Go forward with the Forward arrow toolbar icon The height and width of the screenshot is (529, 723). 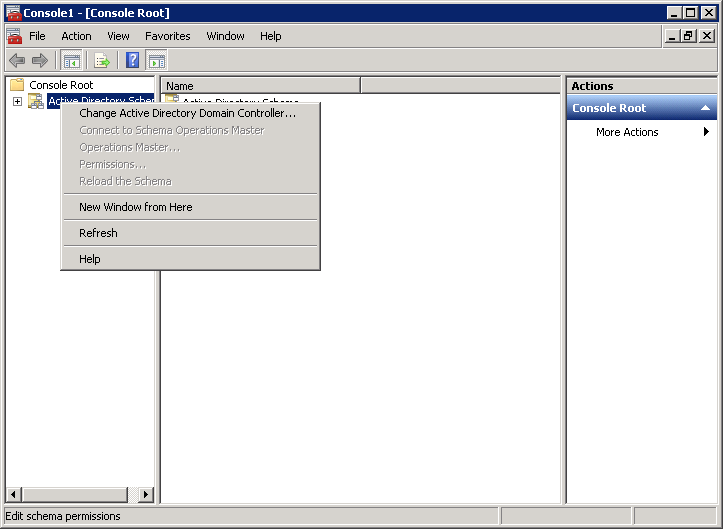(x=40, y=60)
